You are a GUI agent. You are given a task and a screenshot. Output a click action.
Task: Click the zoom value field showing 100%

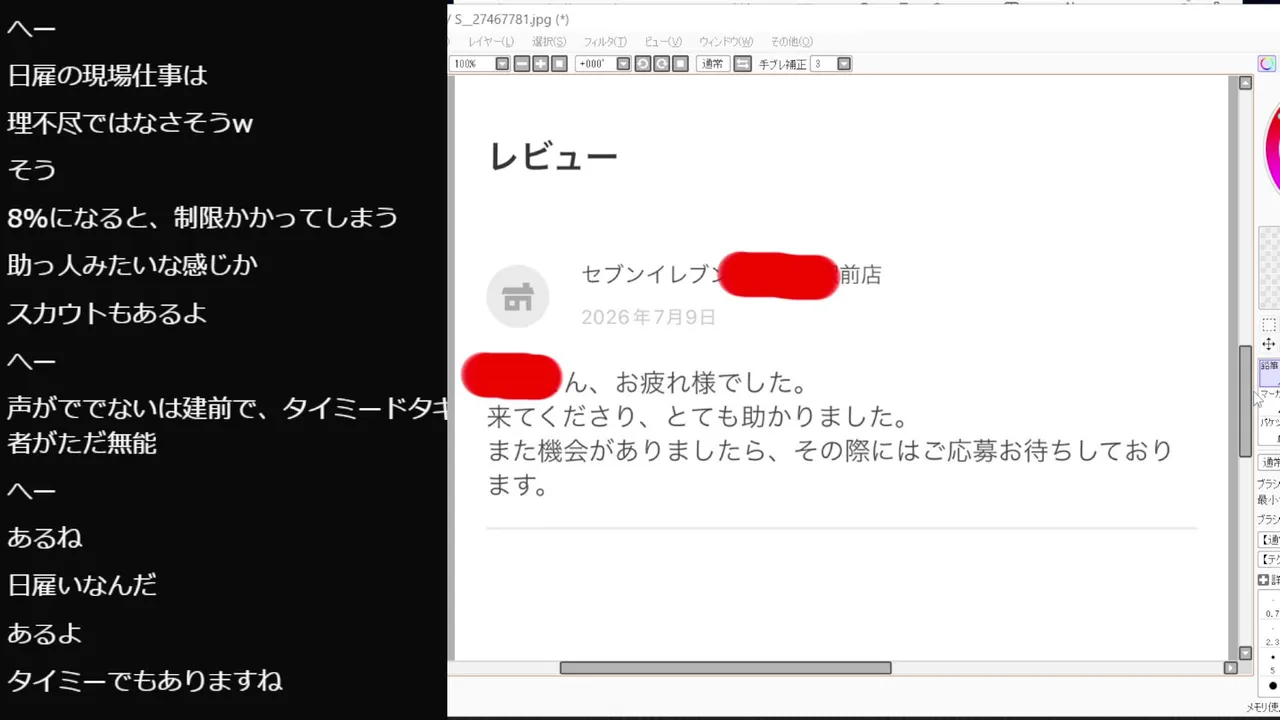473,64
